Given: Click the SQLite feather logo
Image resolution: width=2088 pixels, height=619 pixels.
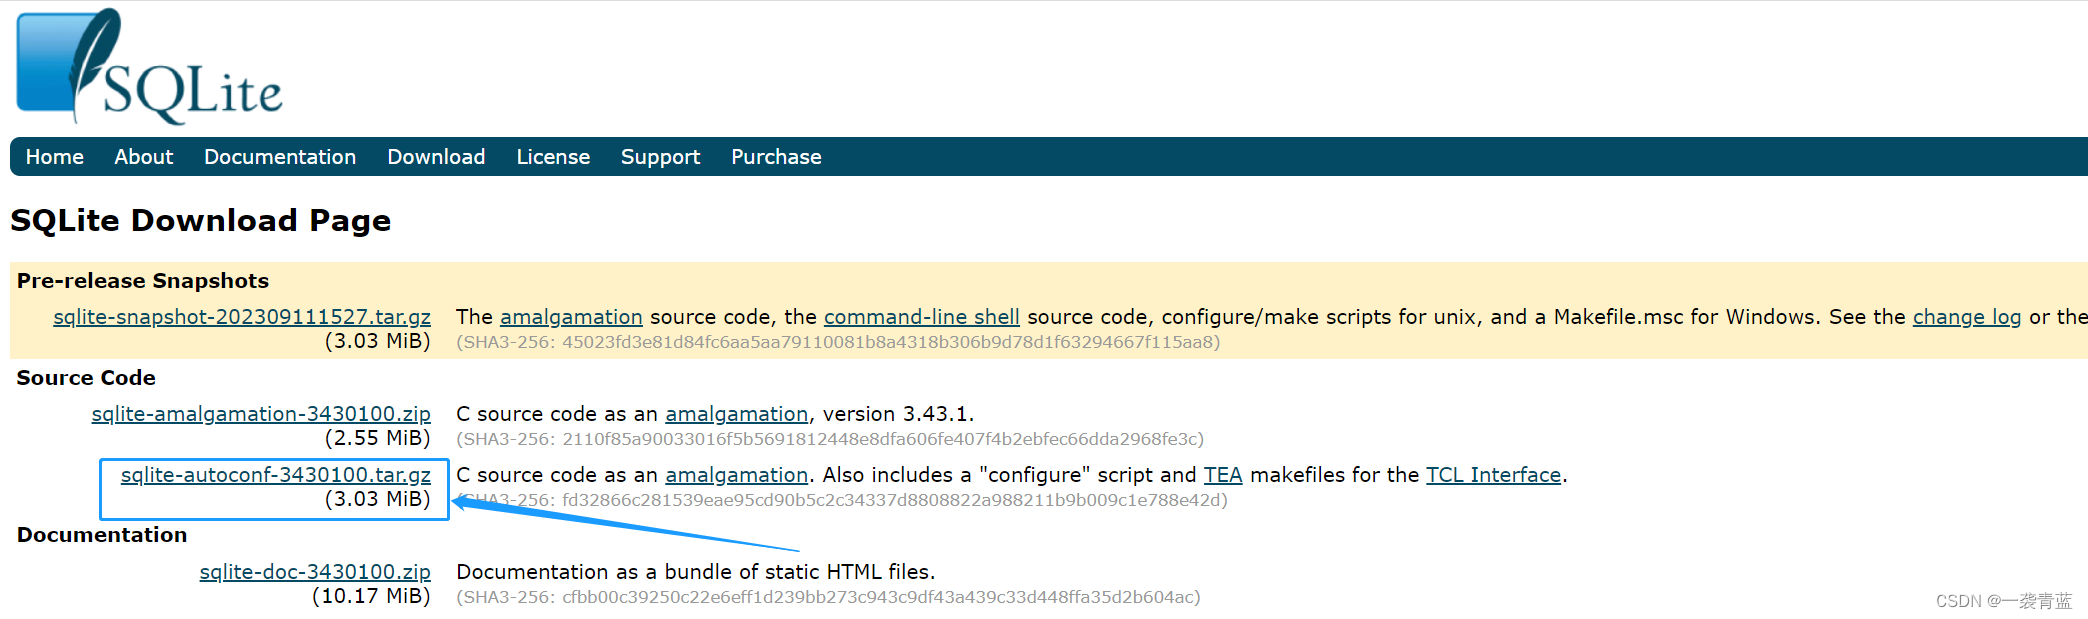Looking at the screenshot, I should click(150, 66).
